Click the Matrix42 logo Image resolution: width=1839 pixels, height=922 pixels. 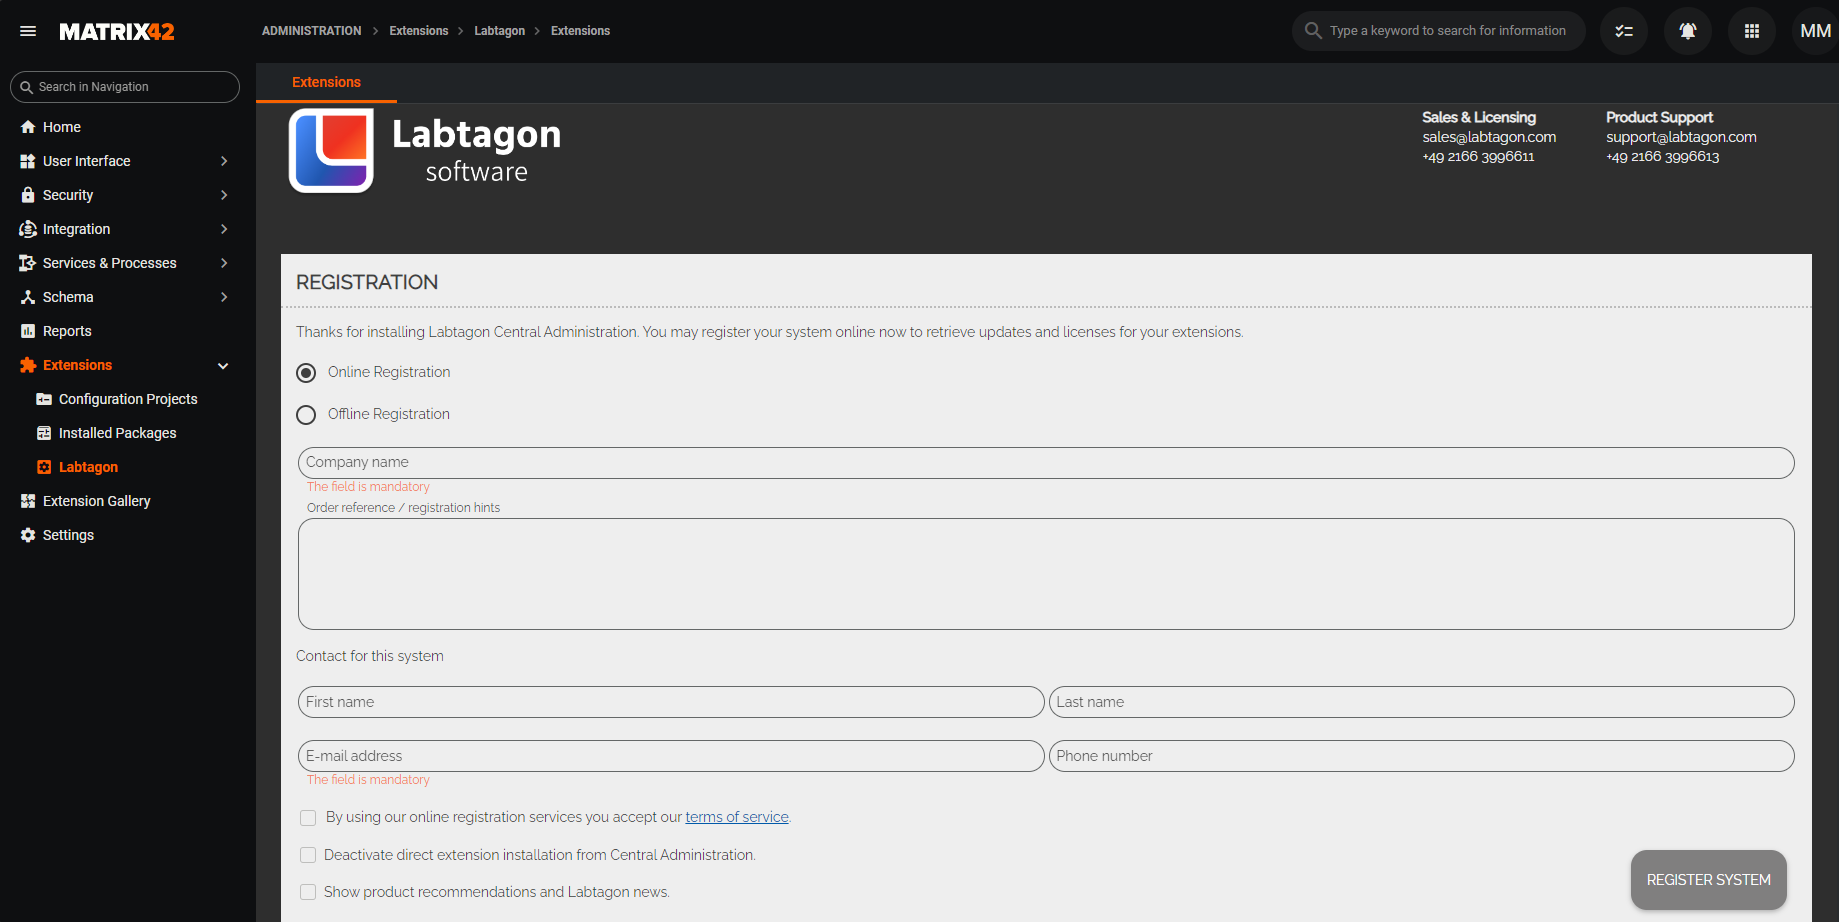tap(117, 32)
